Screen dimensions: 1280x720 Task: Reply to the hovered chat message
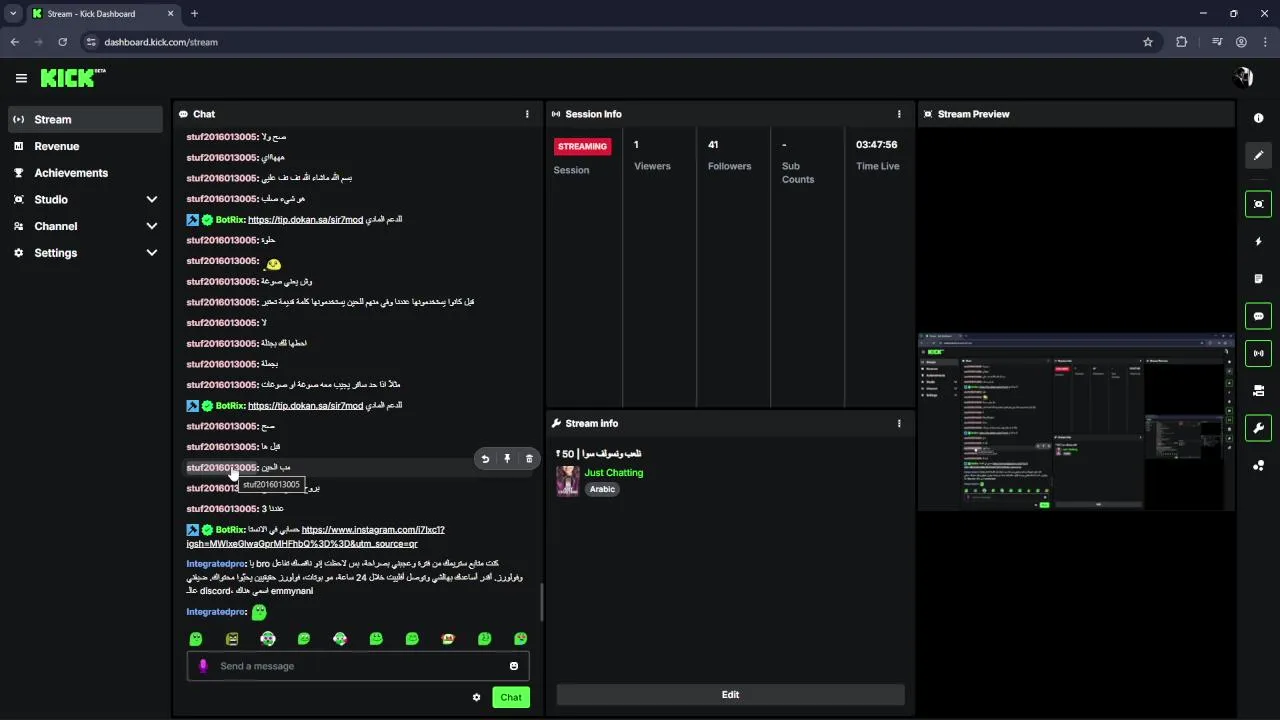point(485,459)
